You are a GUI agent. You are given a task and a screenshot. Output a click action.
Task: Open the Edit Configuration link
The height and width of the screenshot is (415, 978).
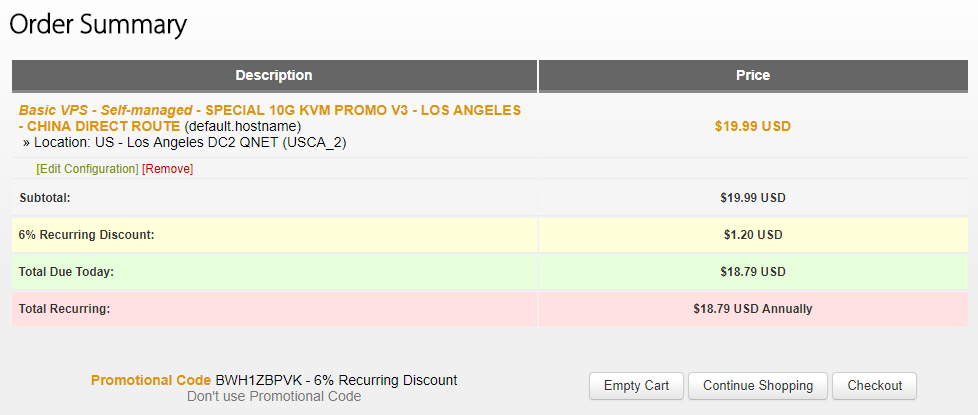point(87,169)
